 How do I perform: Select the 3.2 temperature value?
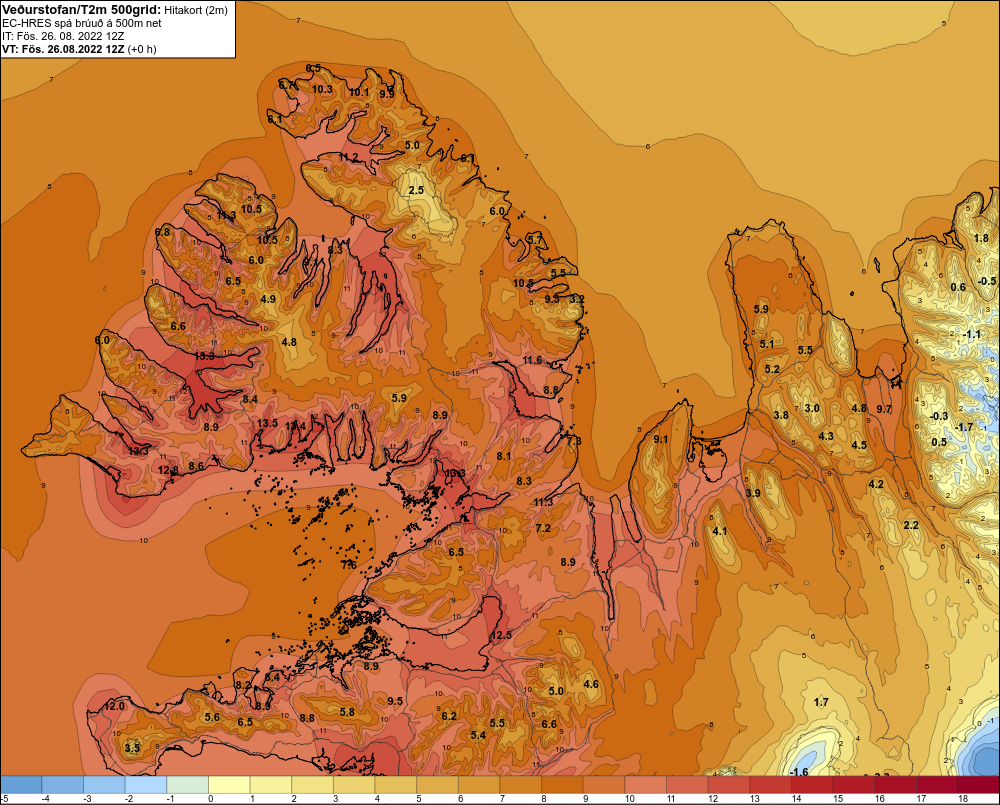tap(577, 299)
